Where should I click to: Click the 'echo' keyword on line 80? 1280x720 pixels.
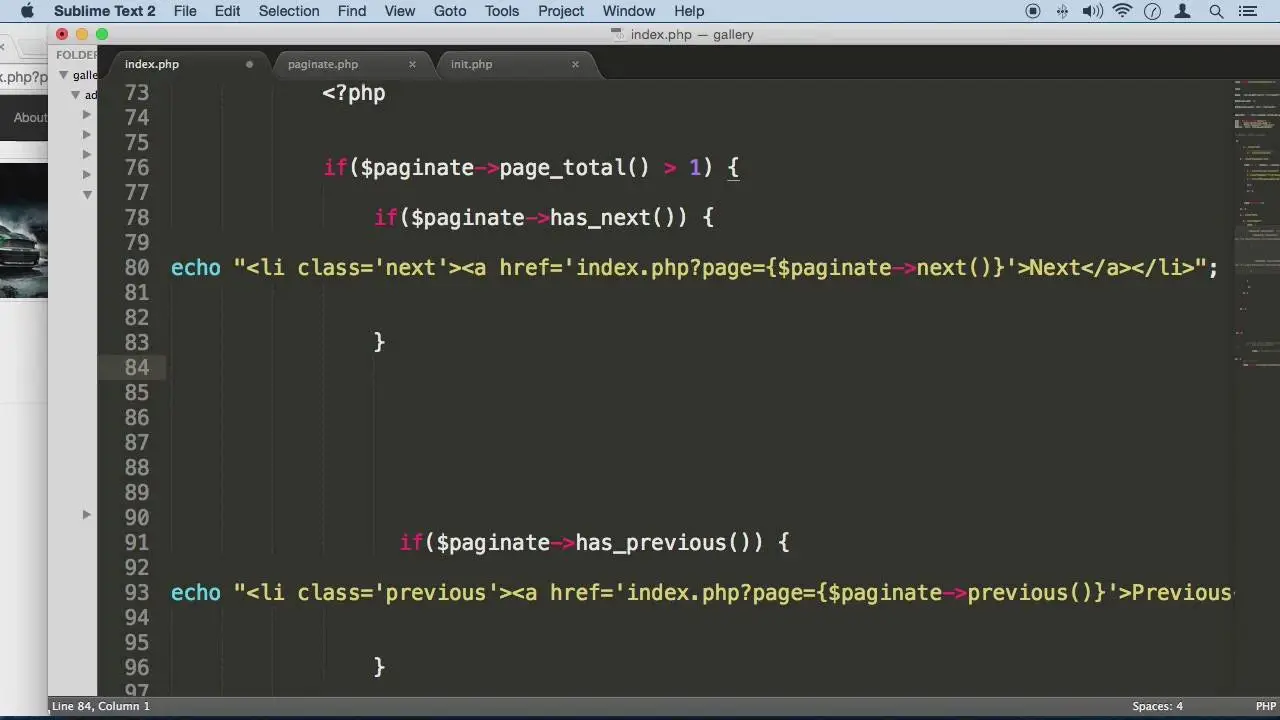point(196,268)
